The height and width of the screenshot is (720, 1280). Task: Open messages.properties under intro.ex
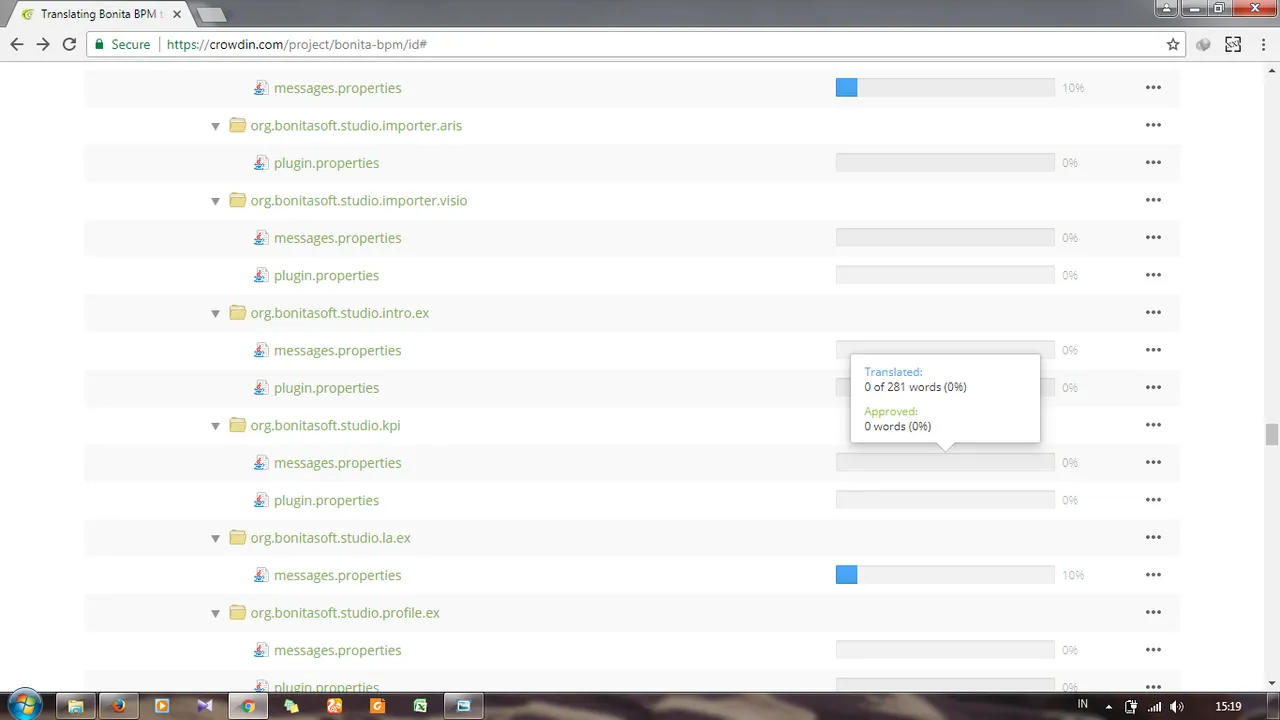point(337,350)
